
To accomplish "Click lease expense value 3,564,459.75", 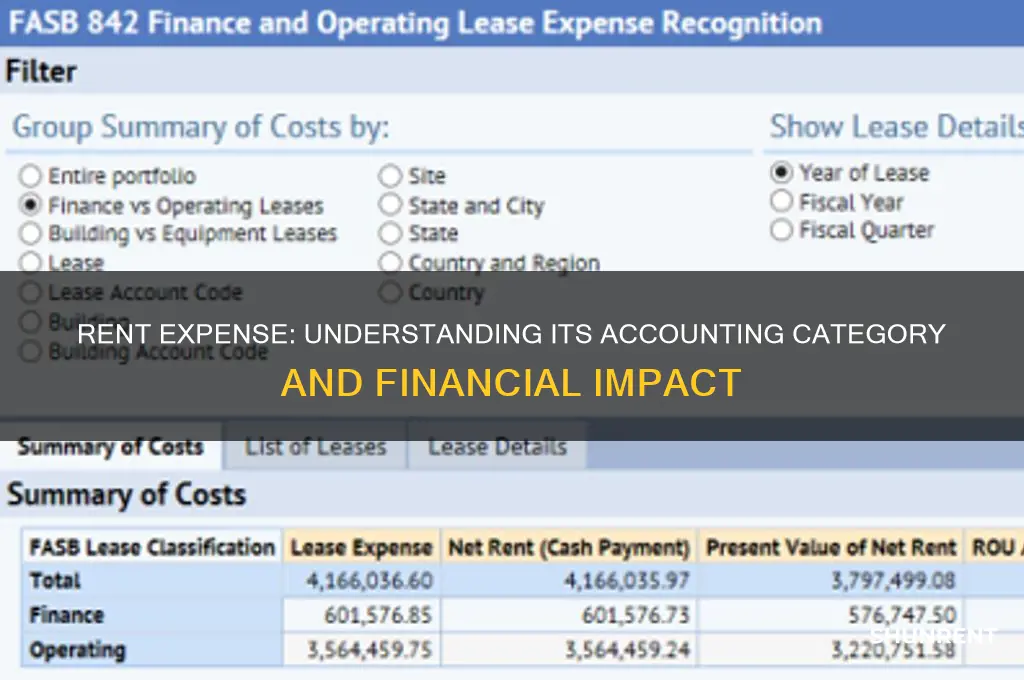I will (370, 650).
